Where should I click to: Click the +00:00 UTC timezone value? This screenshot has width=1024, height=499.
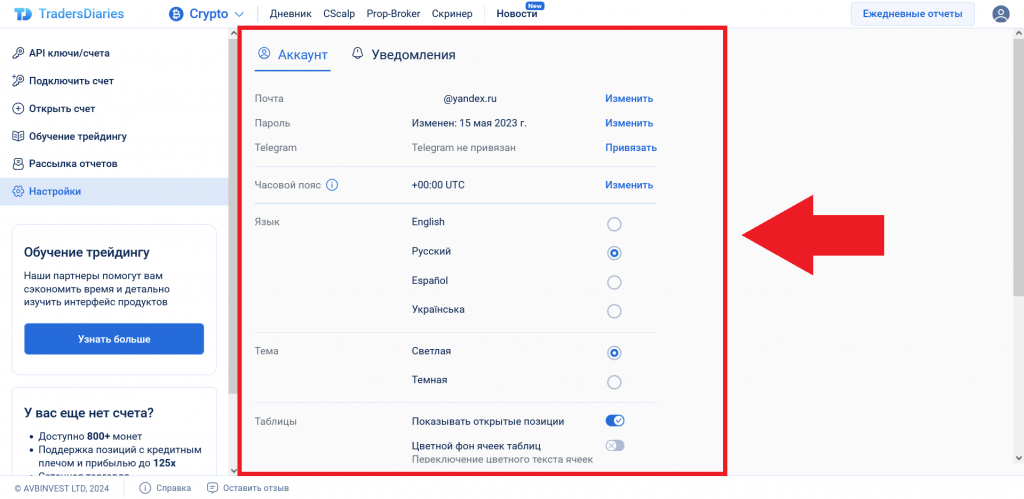click(x=438, y=185)
